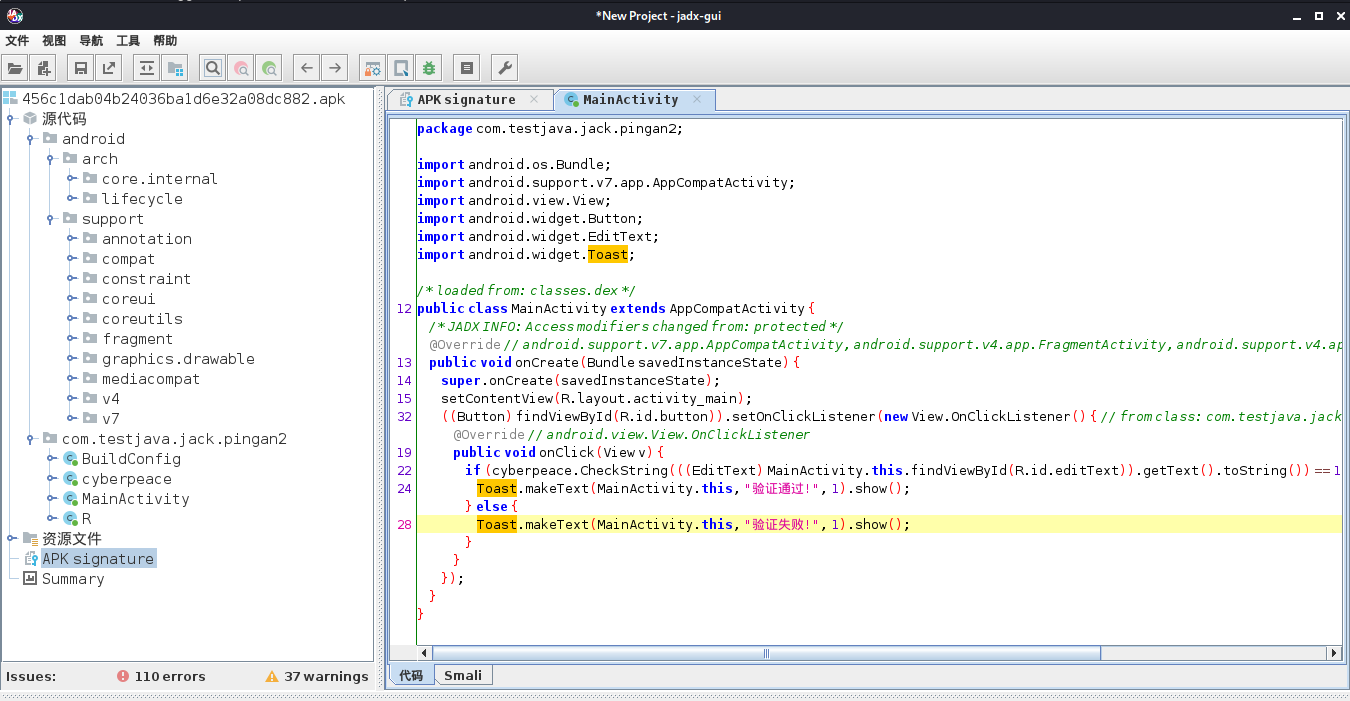Expand the 资源文件 tree node

11,539
